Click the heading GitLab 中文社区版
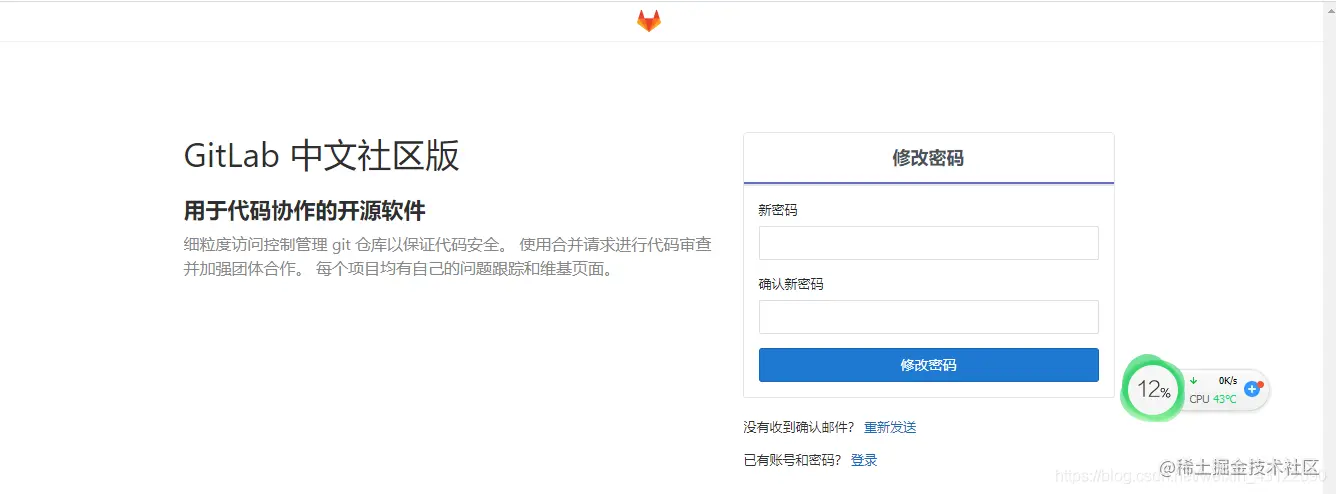Viewport: 1336px width, 494px height. (322, 156)
